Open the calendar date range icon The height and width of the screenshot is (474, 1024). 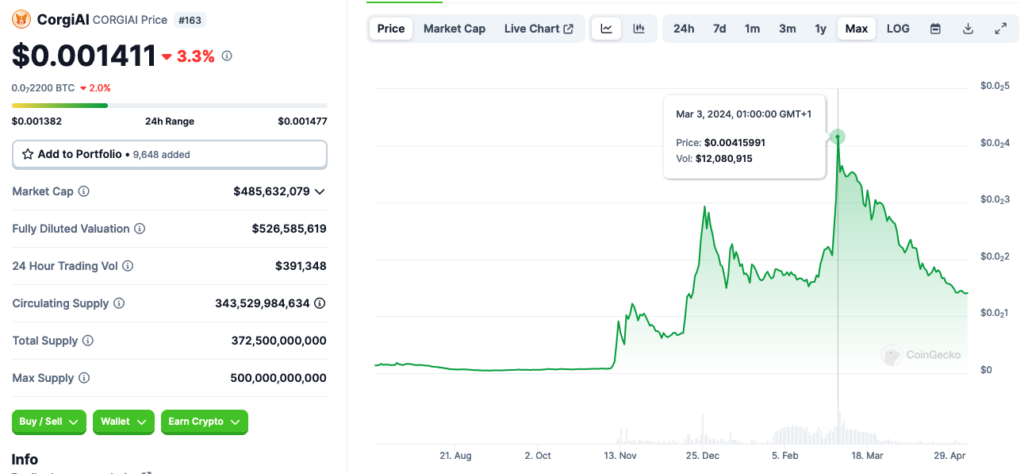point(935,29)
